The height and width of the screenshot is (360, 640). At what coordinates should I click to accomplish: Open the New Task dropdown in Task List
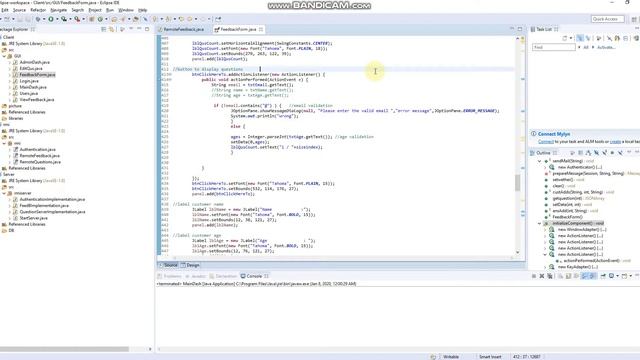pos(571,38)
